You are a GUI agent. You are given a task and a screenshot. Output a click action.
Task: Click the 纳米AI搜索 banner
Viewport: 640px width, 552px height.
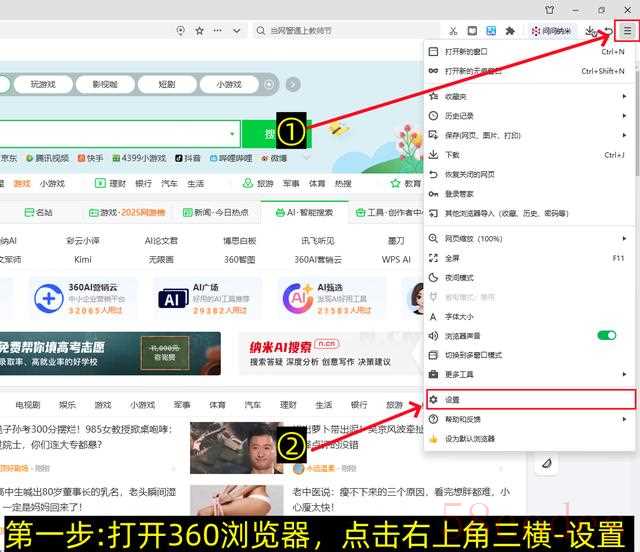coord(331,354)
